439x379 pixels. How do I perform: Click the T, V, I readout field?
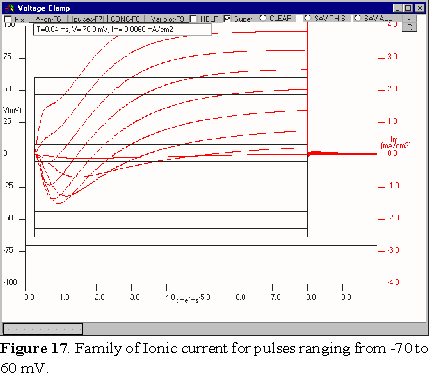(x=122, y=29)
